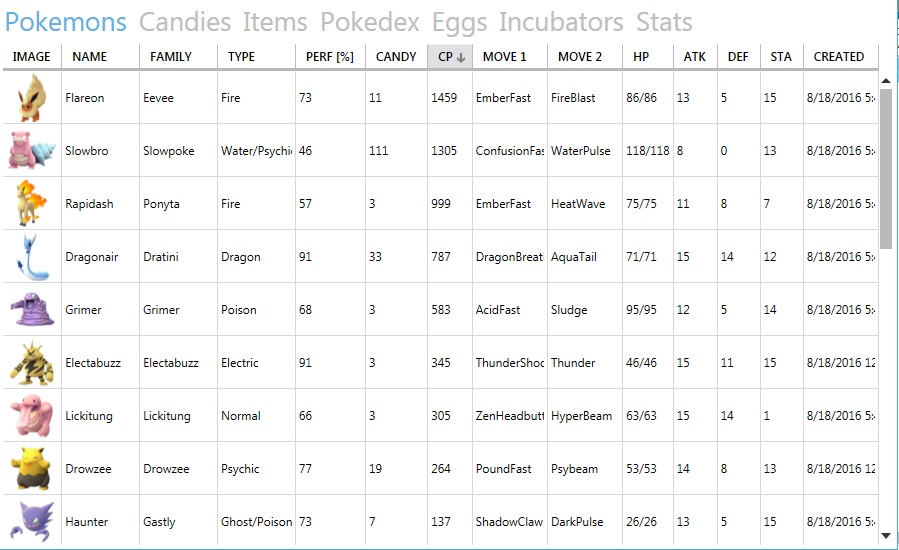The height and width of the screenshot is (550, 899).
Task: Pick the Grimer sprite image
Action: (x=32, y=310)
